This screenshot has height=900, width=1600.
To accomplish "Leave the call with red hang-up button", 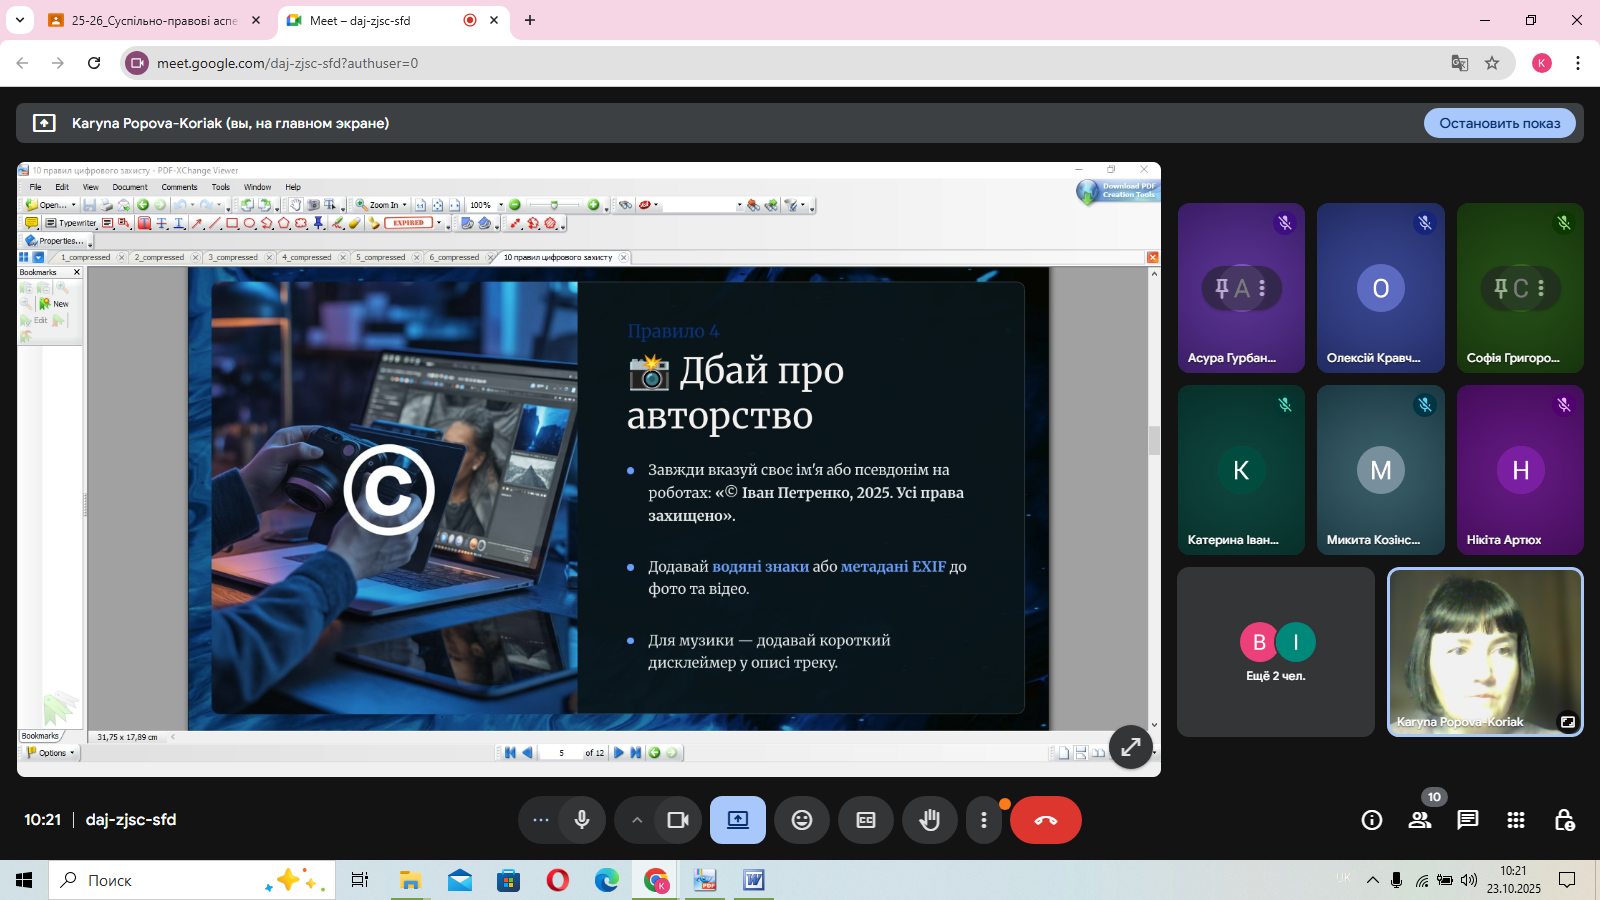I will tap(1045, 820).
